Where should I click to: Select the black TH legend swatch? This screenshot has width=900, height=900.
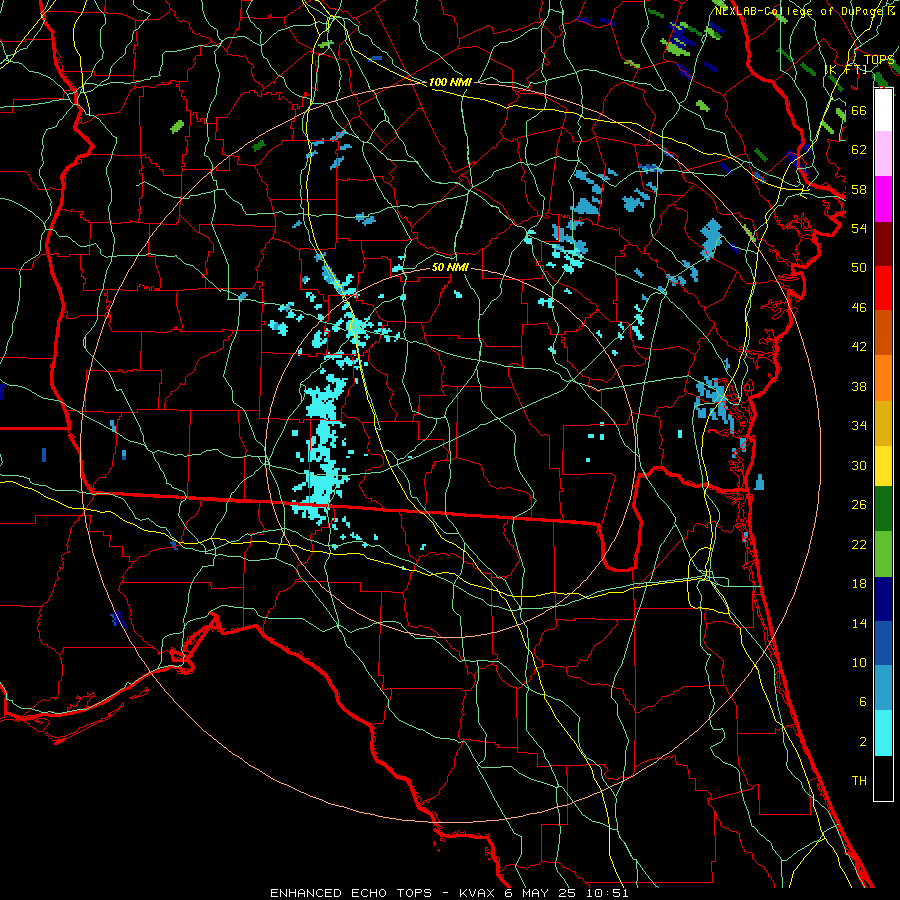[883, 778]
